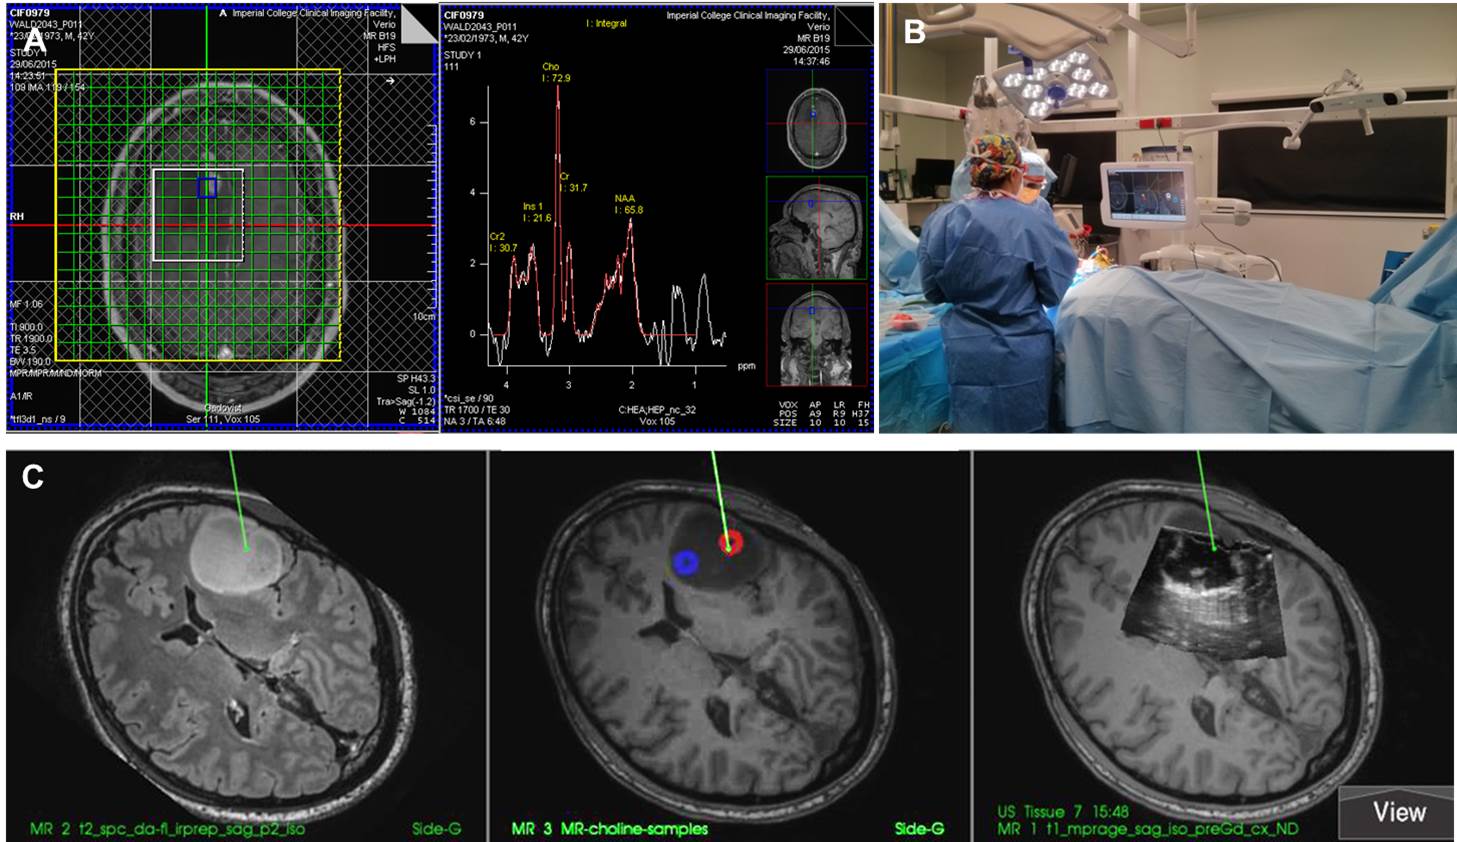Click the US Tissue 7 overlay label
The width and height of the screenshot is (1457, 842).
click(1063, 812)
